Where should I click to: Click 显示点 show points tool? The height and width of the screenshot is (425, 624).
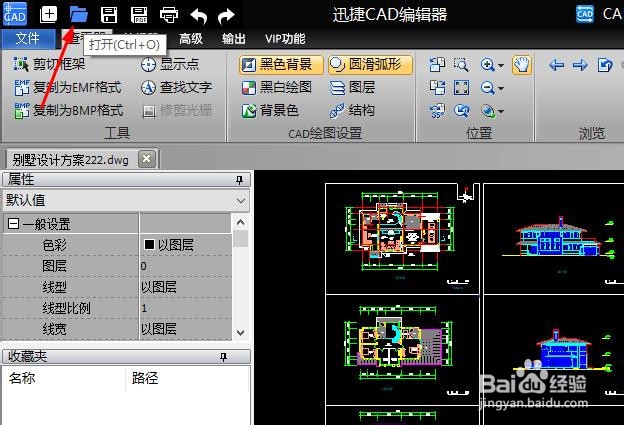[170, 64]
